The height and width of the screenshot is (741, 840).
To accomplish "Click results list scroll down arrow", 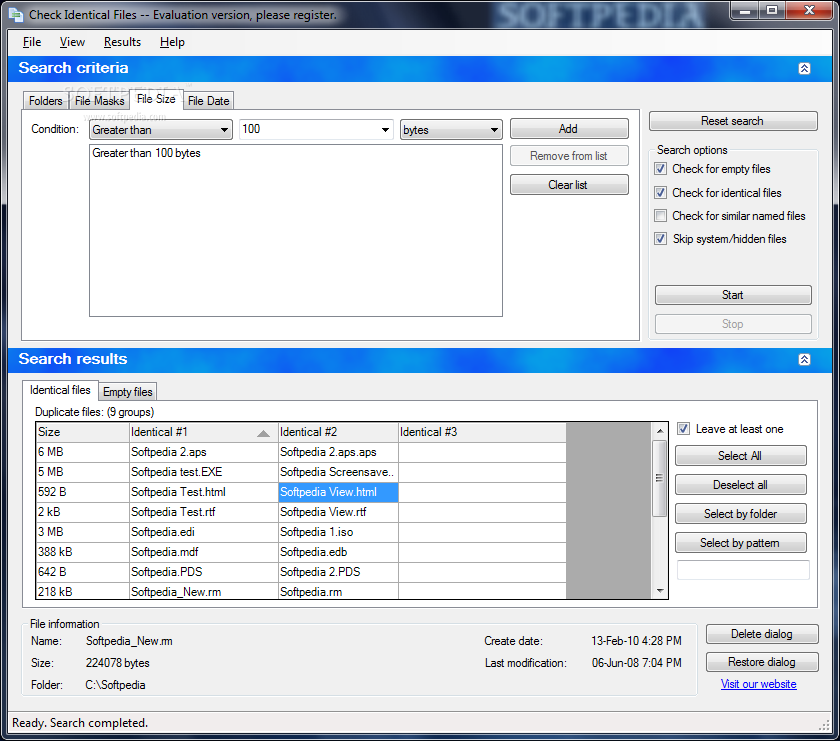I will click(659, 590).
